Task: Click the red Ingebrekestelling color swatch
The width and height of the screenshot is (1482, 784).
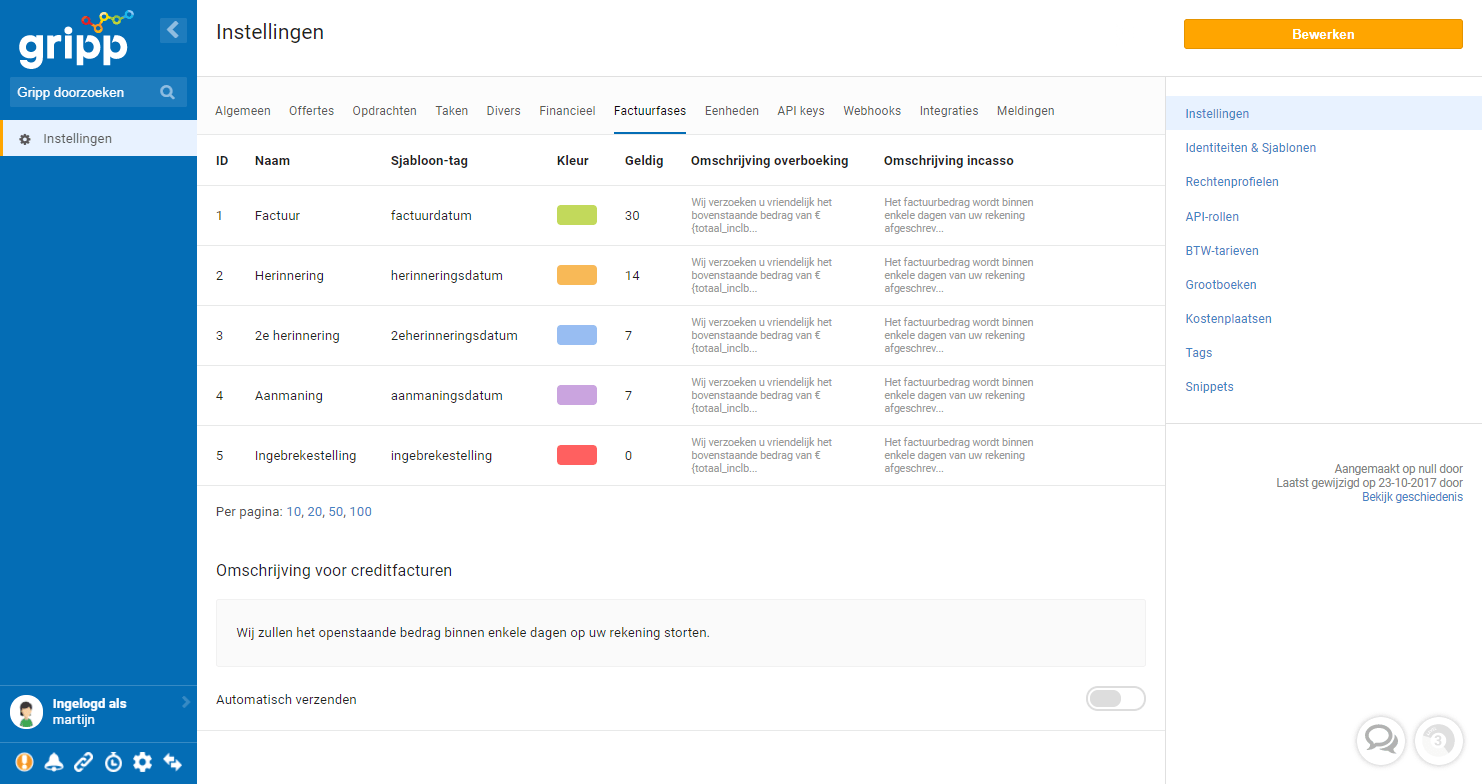Action: (577, 455)
